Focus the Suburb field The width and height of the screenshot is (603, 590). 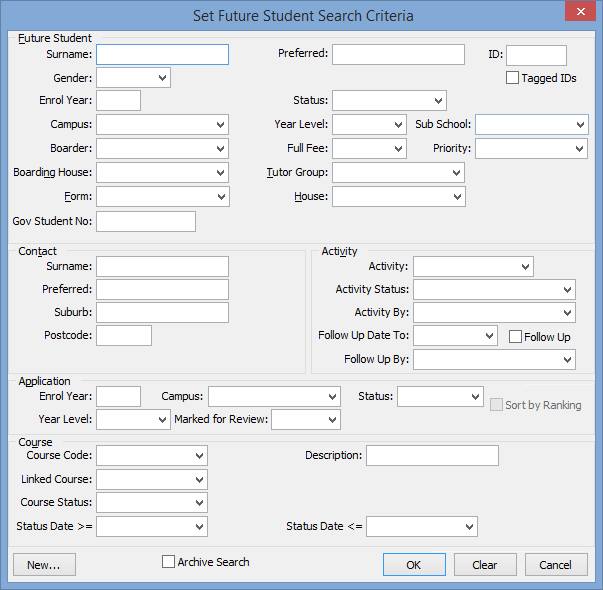[162, 313]
